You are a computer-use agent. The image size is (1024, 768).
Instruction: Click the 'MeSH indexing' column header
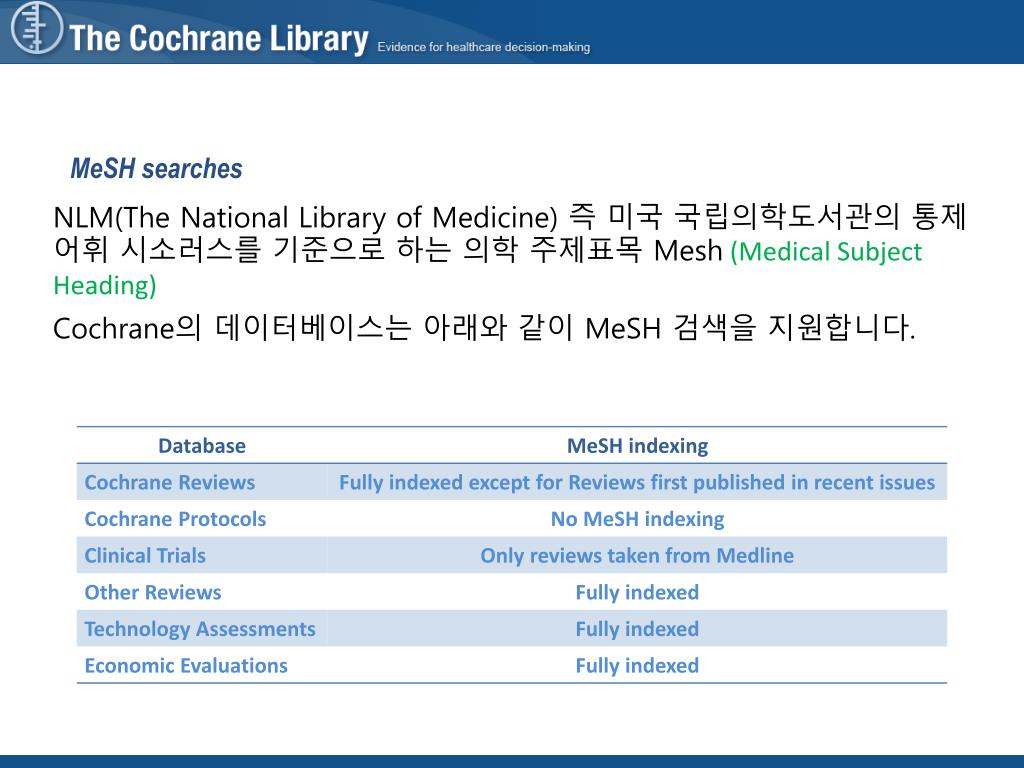637,445
